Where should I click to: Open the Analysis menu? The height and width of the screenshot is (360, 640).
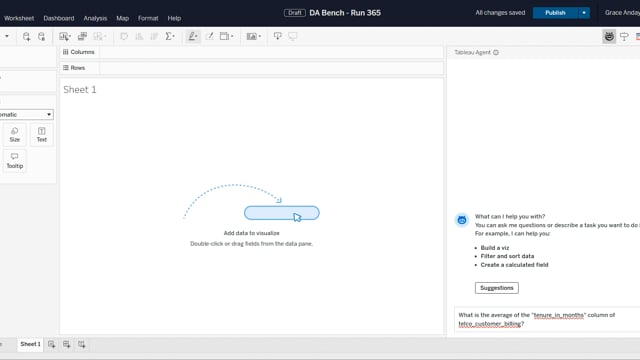point(95,18)
